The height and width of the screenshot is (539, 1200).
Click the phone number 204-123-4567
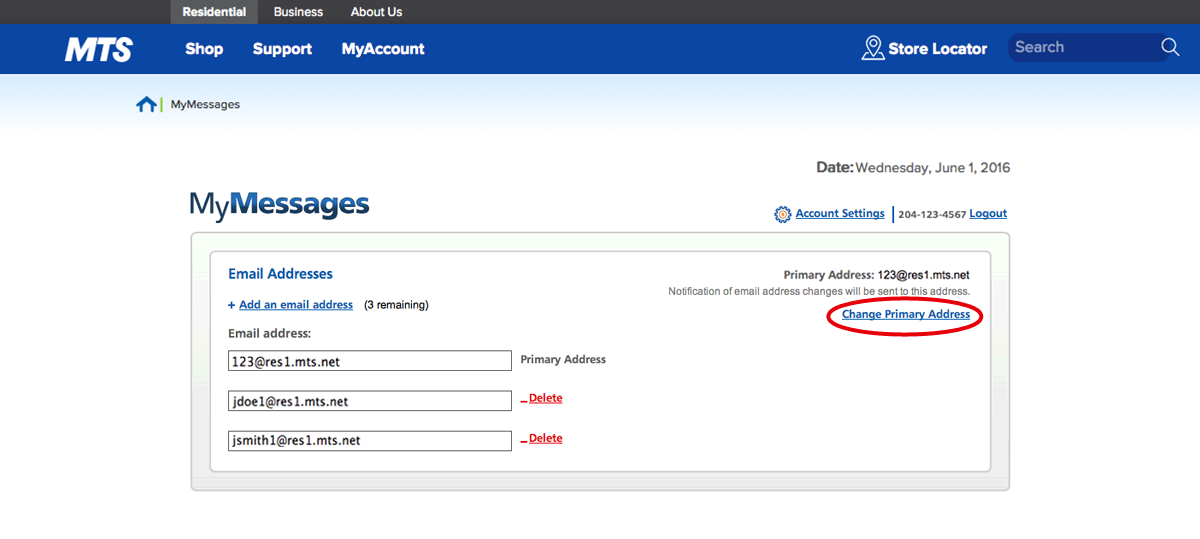pyautogui.click(x=931, y=214)
